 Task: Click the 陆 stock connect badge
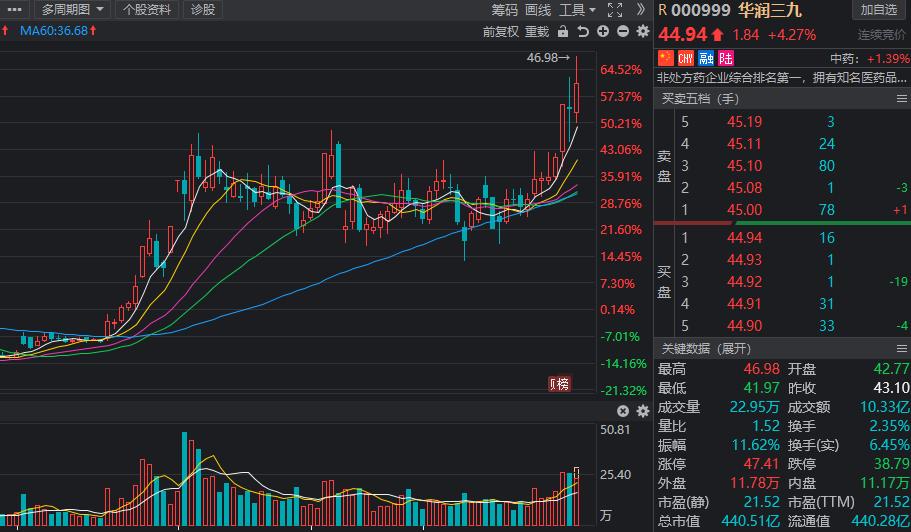[726, 57]
